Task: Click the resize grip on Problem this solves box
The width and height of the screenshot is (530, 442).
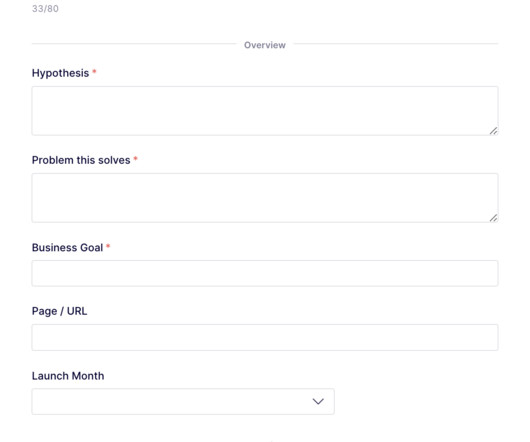Action: pyautogui.click(x=493, y=218)
